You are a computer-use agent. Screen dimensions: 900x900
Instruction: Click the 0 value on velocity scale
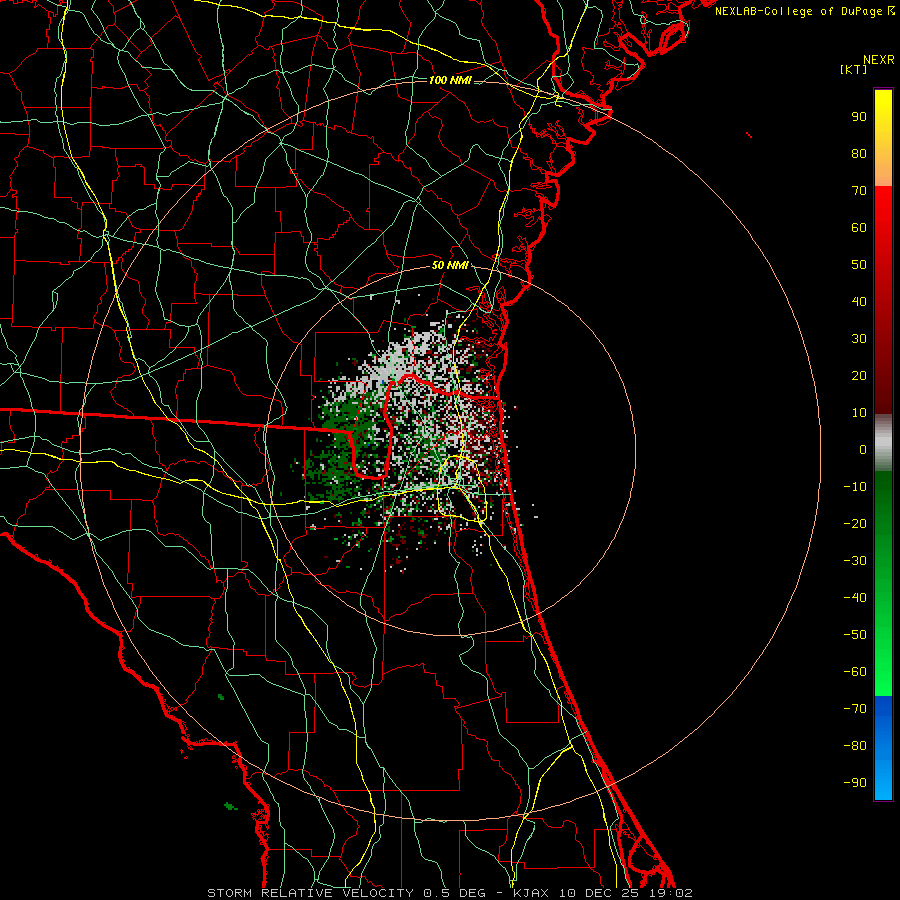point(863,450)
